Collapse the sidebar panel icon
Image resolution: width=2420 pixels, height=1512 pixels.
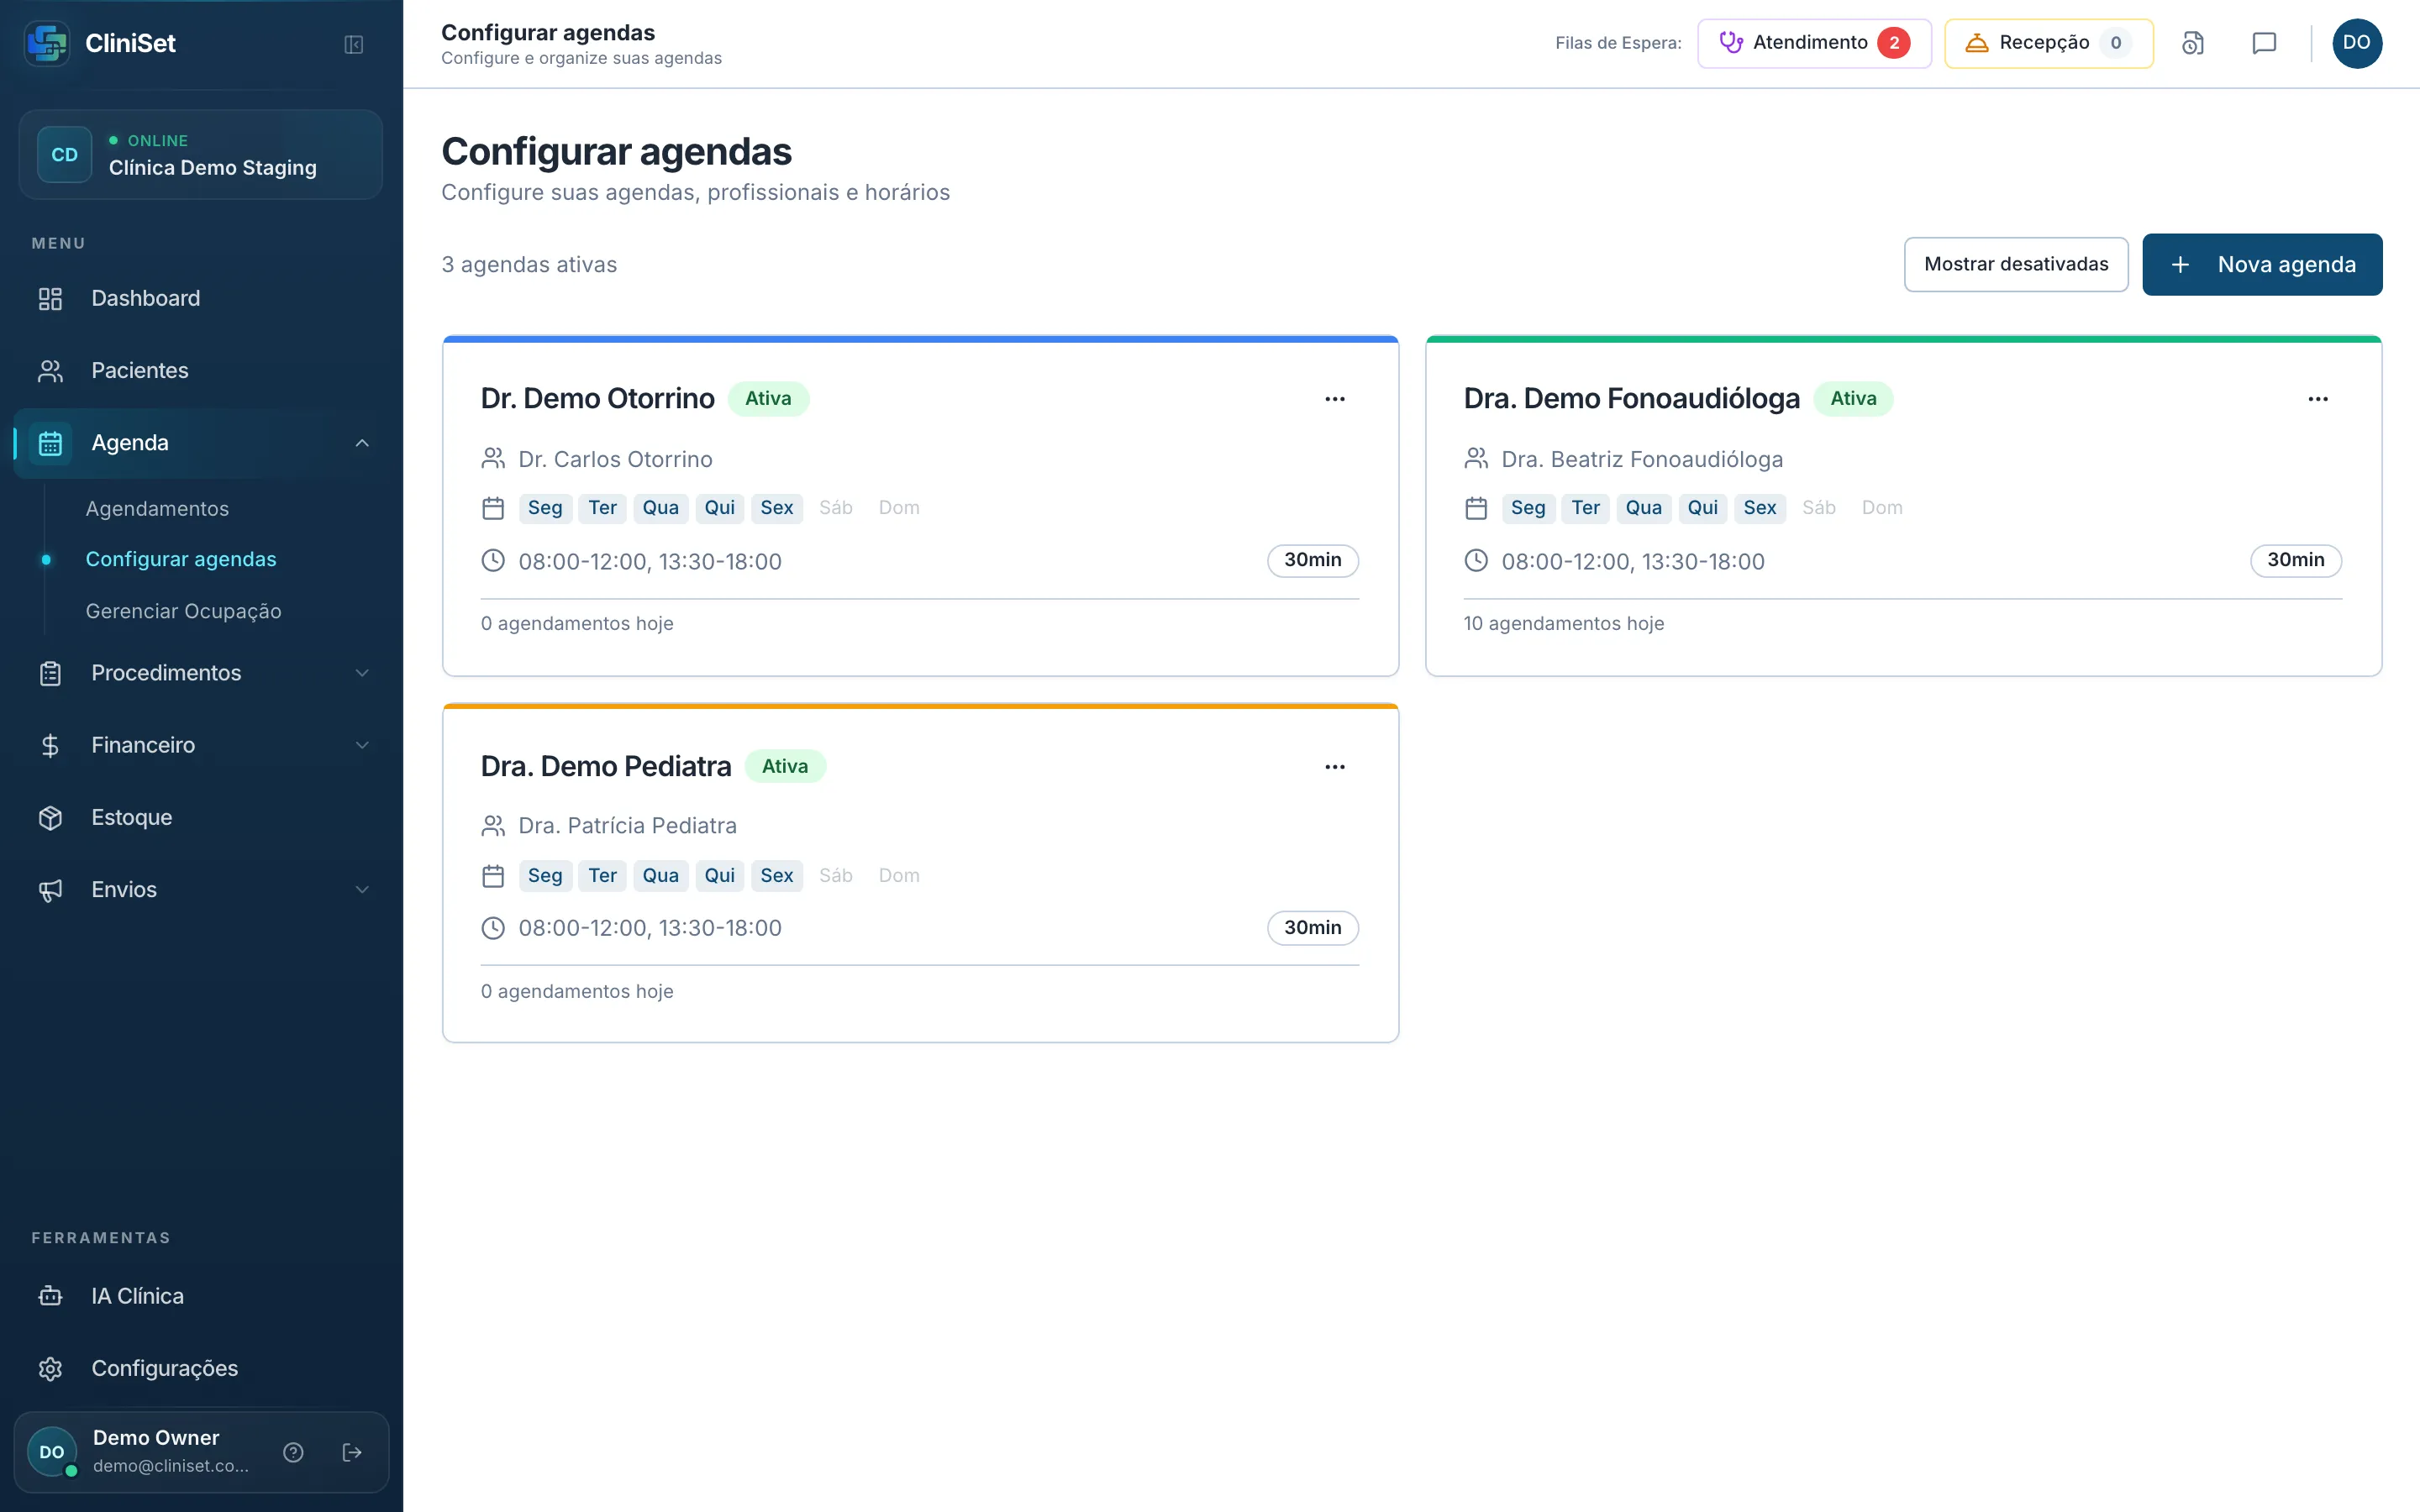point(353,44)
